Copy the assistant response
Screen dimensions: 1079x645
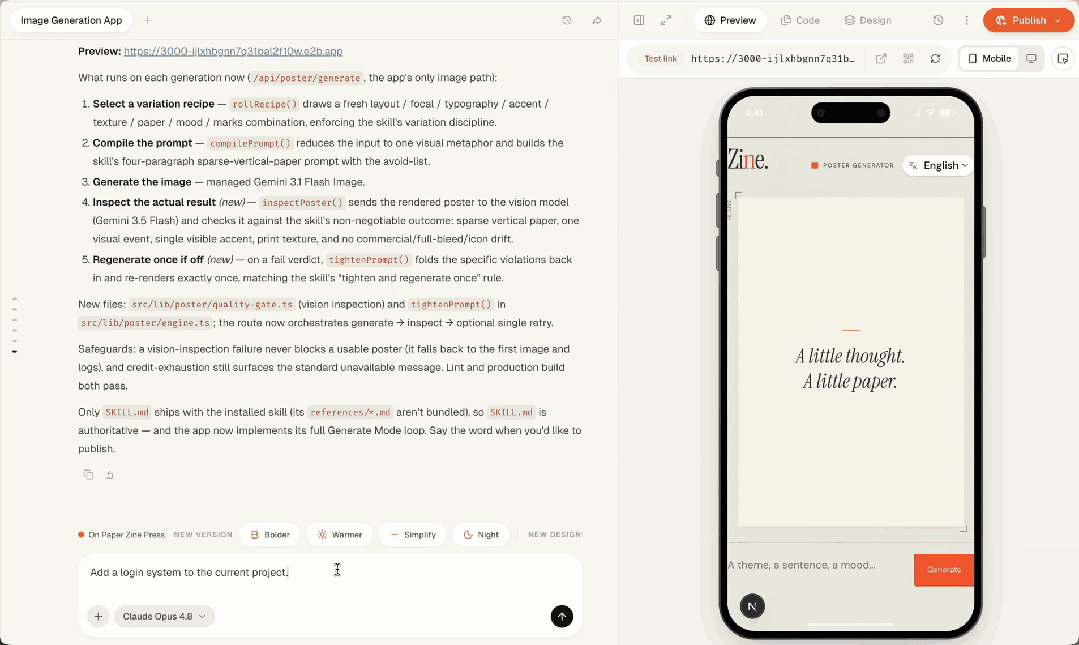(x=88, y=474)
